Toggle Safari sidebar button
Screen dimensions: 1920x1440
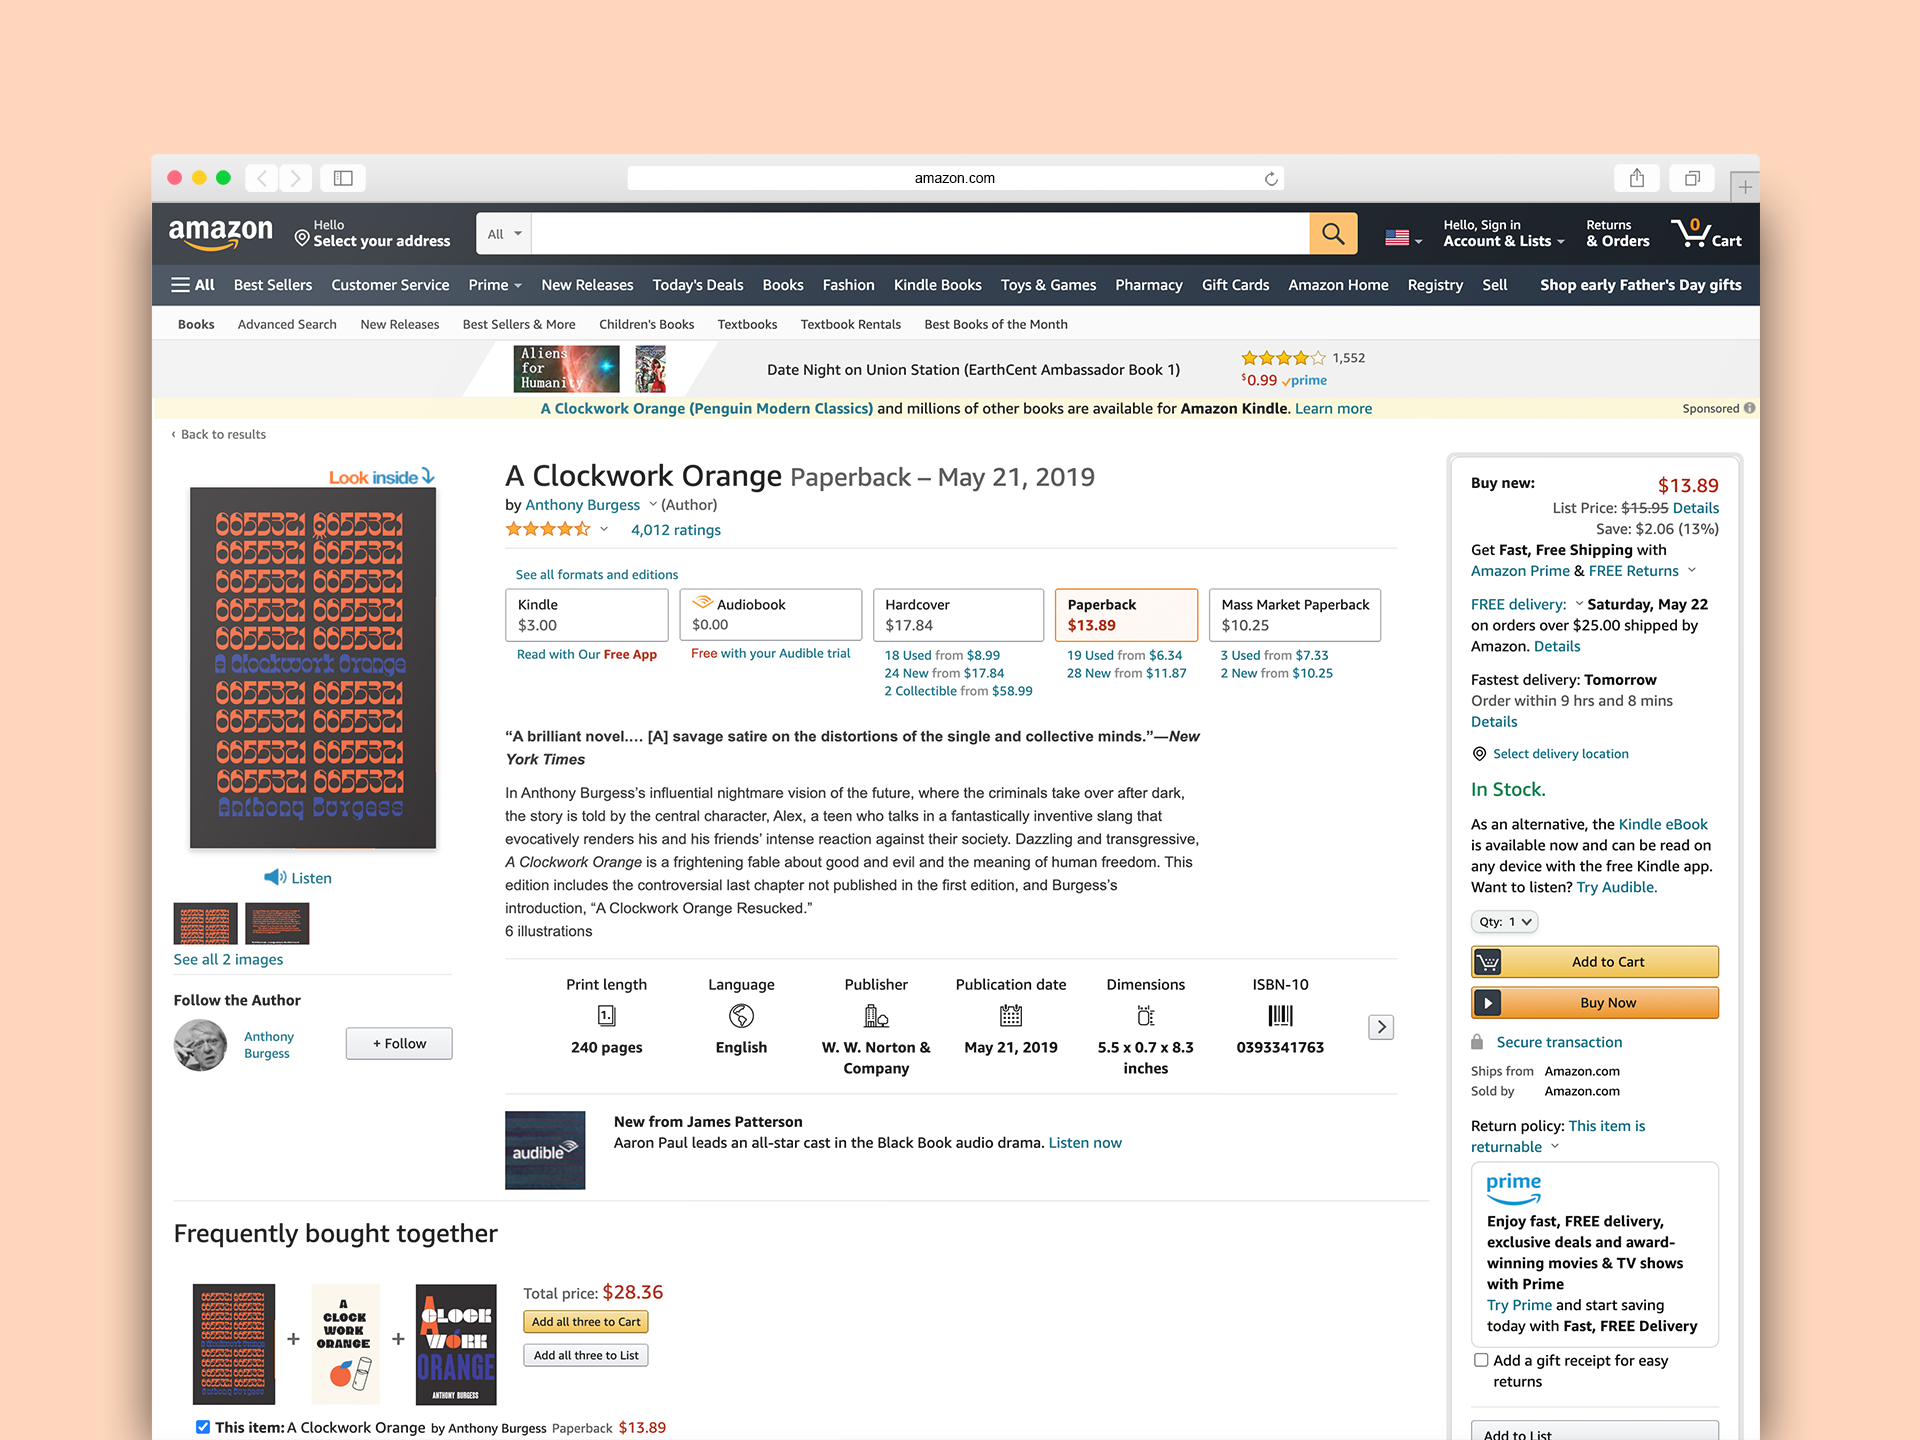[343, 178]
